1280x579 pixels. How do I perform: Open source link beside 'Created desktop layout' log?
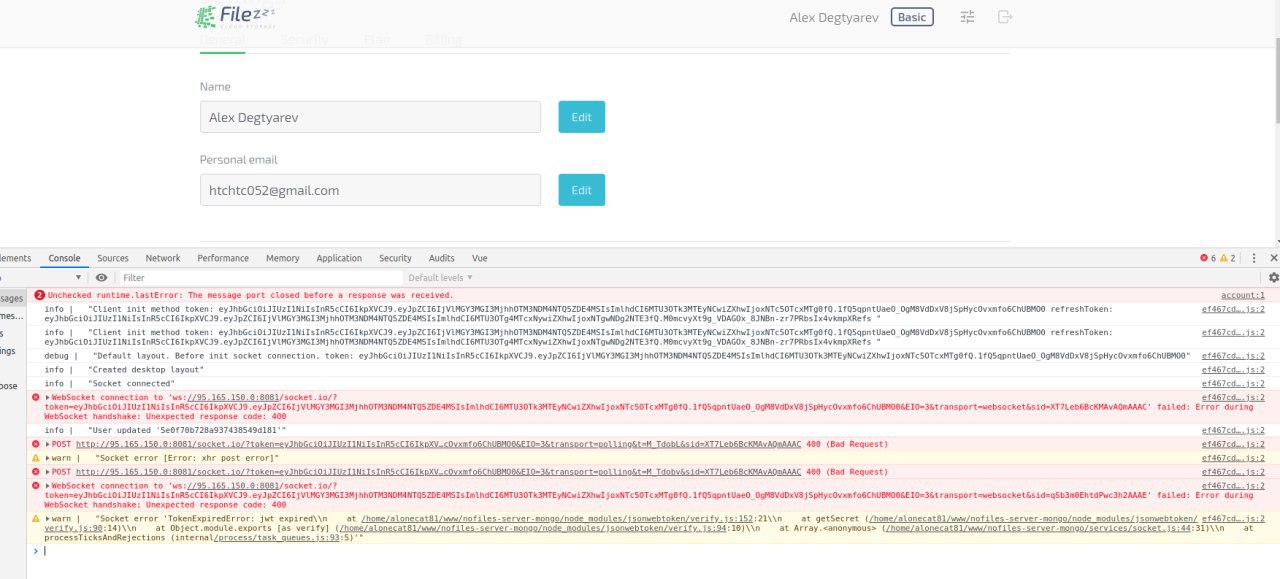(1233, 369)
